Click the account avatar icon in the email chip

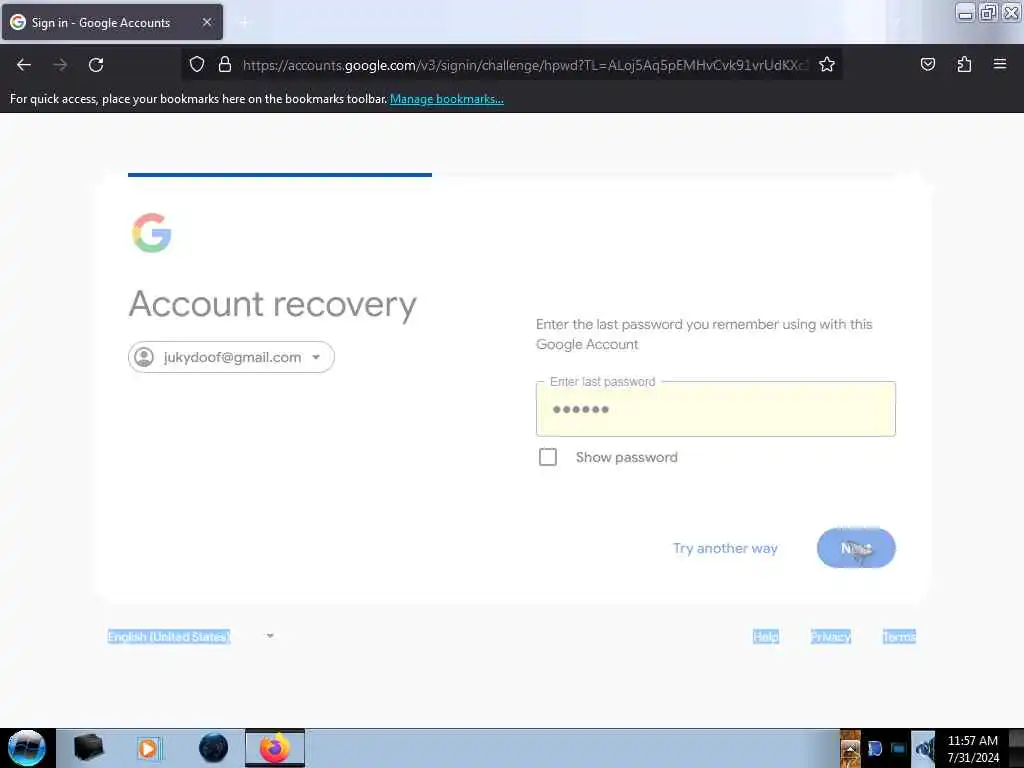pos(144,357)
